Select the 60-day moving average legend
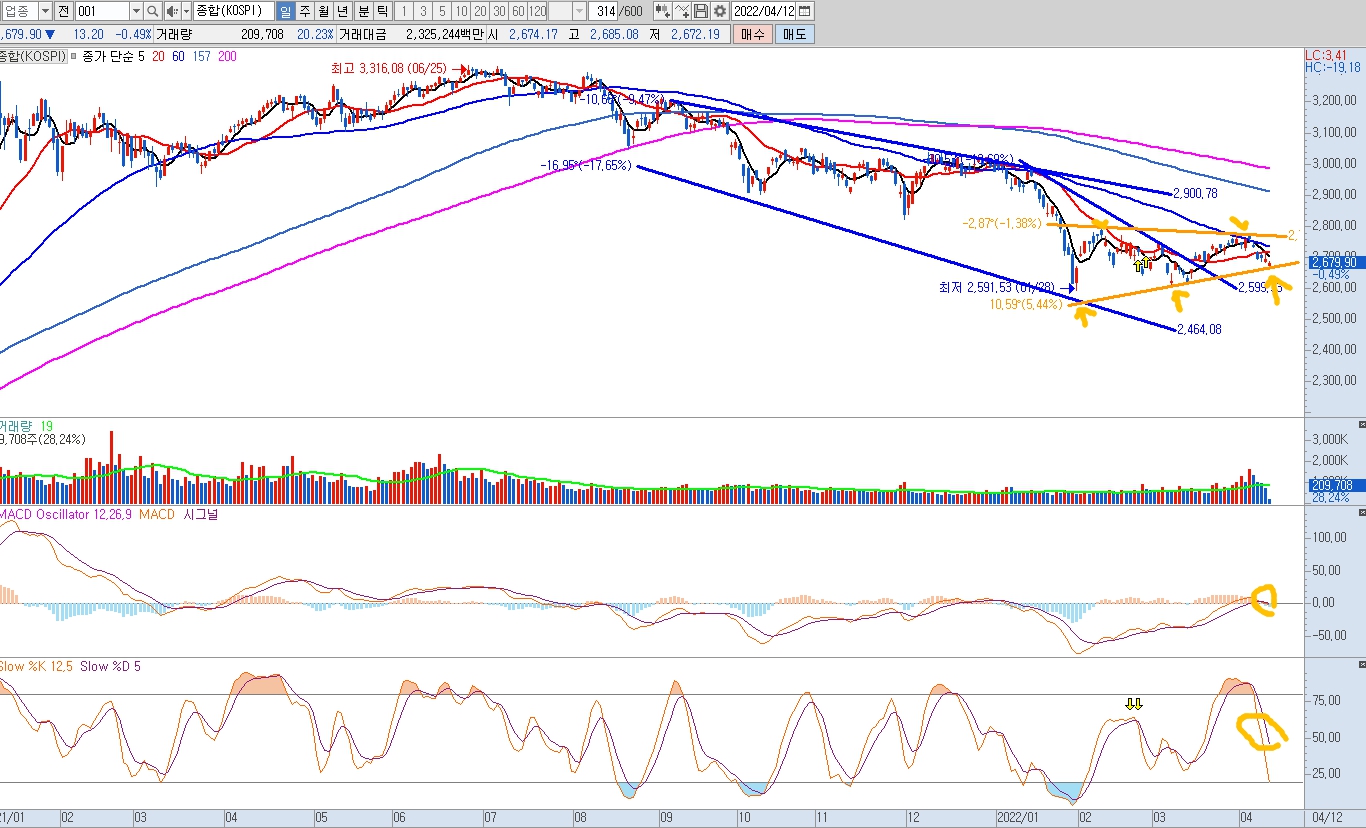 (177, 57)
